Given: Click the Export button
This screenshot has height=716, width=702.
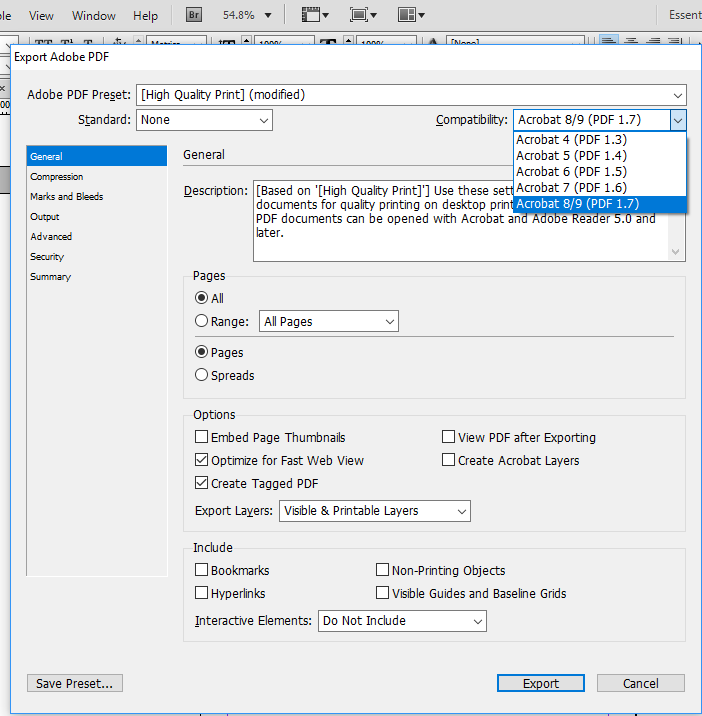Looking at the screenshot, I should click(540, 683).
